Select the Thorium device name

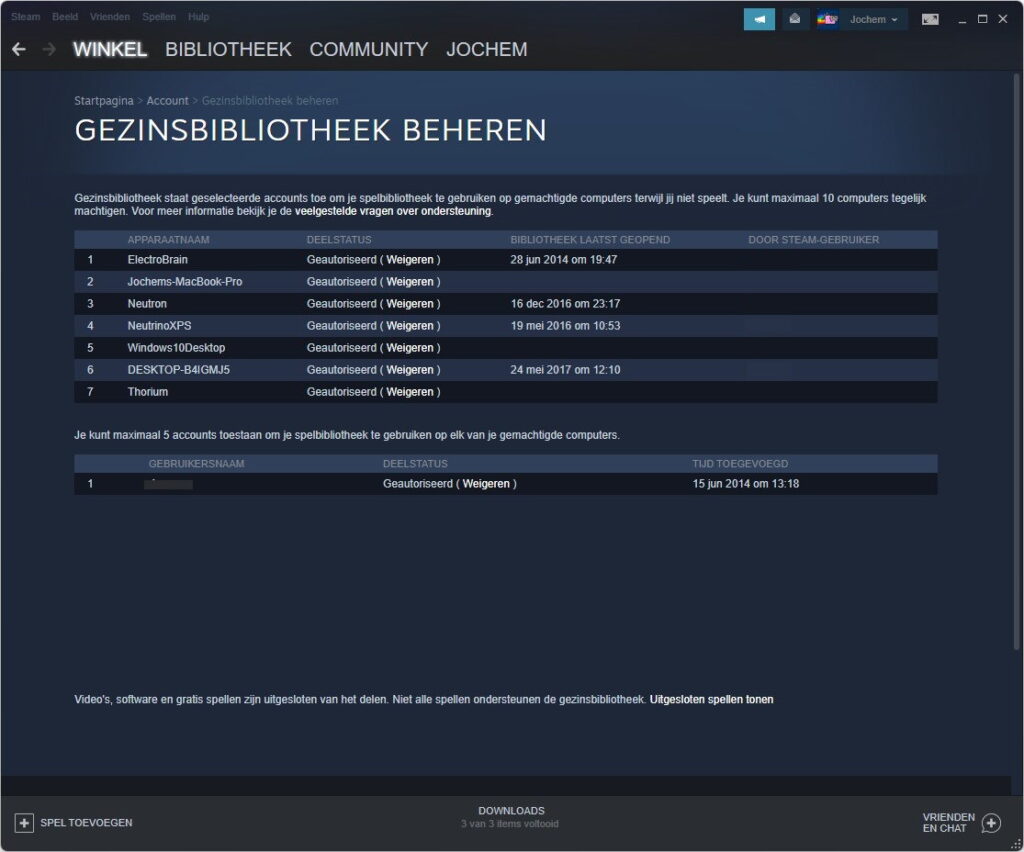148,392
